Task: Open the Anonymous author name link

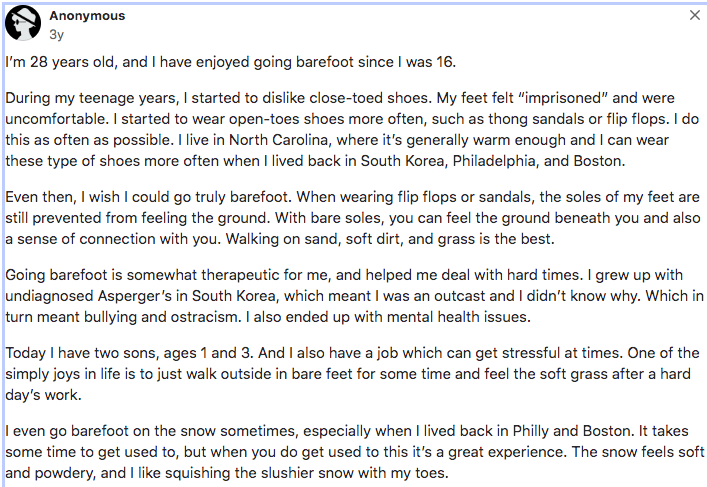Action: pyautogui.click(x=87, y=16)
